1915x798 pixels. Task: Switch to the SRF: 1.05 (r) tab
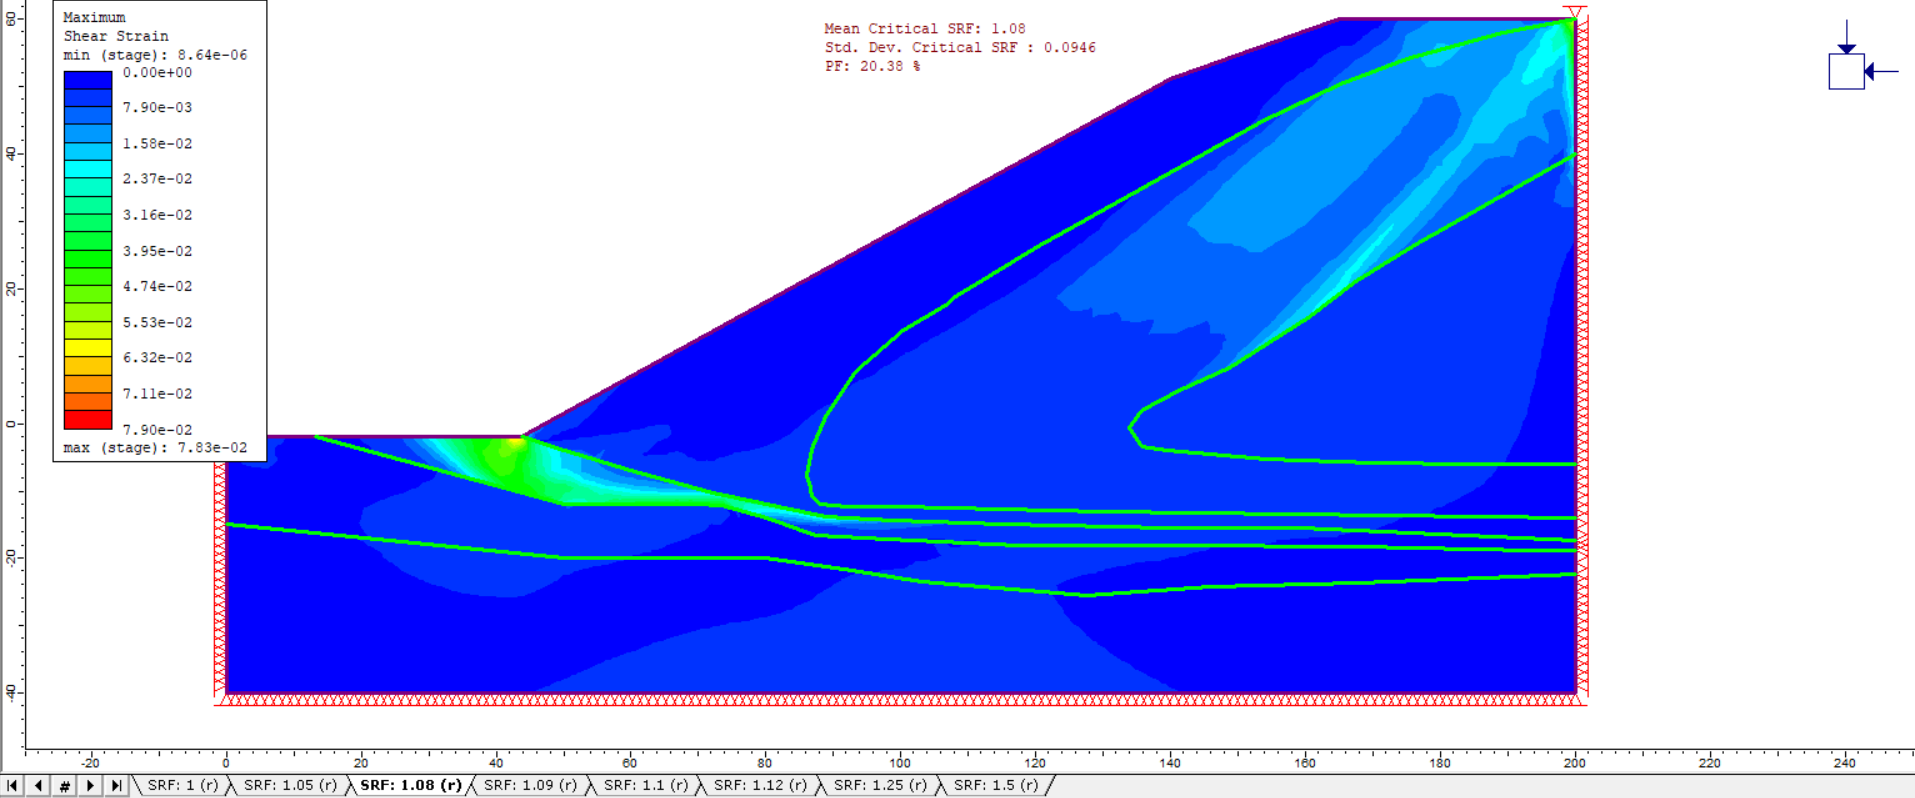(x=290, y=785)
